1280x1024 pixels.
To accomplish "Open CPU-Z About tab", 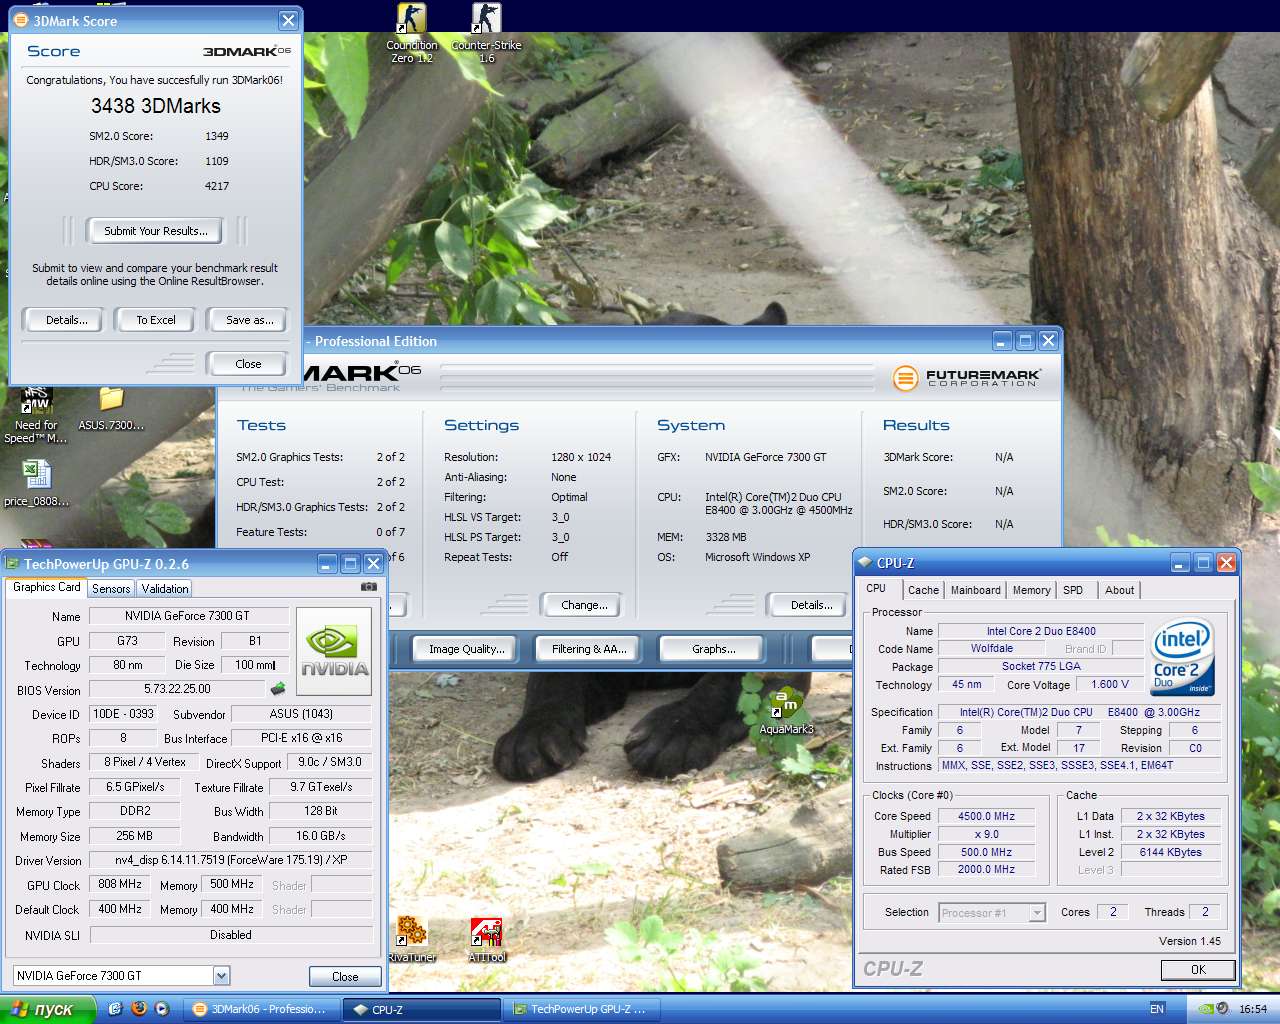I will pyautogui.click(x=1119, y=590).
